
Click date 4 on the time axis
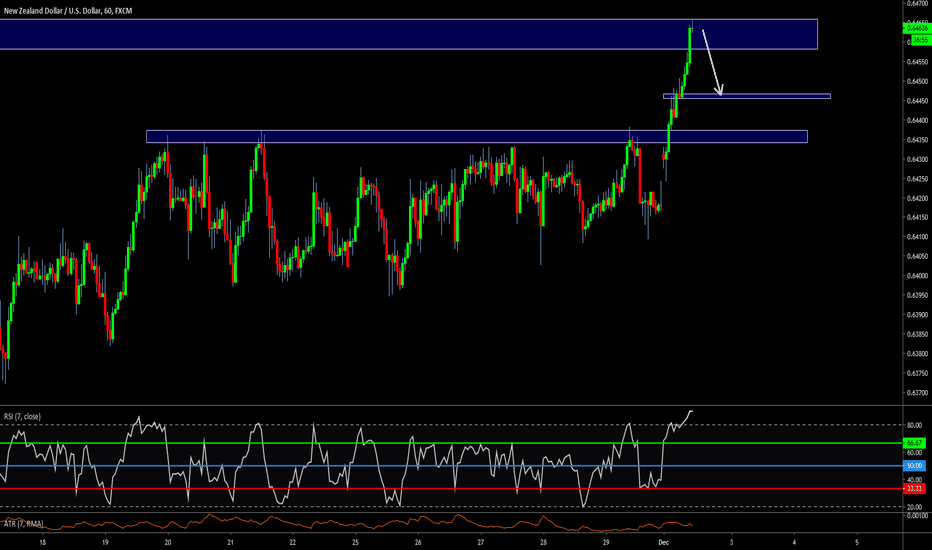click(x=794, y=542)
